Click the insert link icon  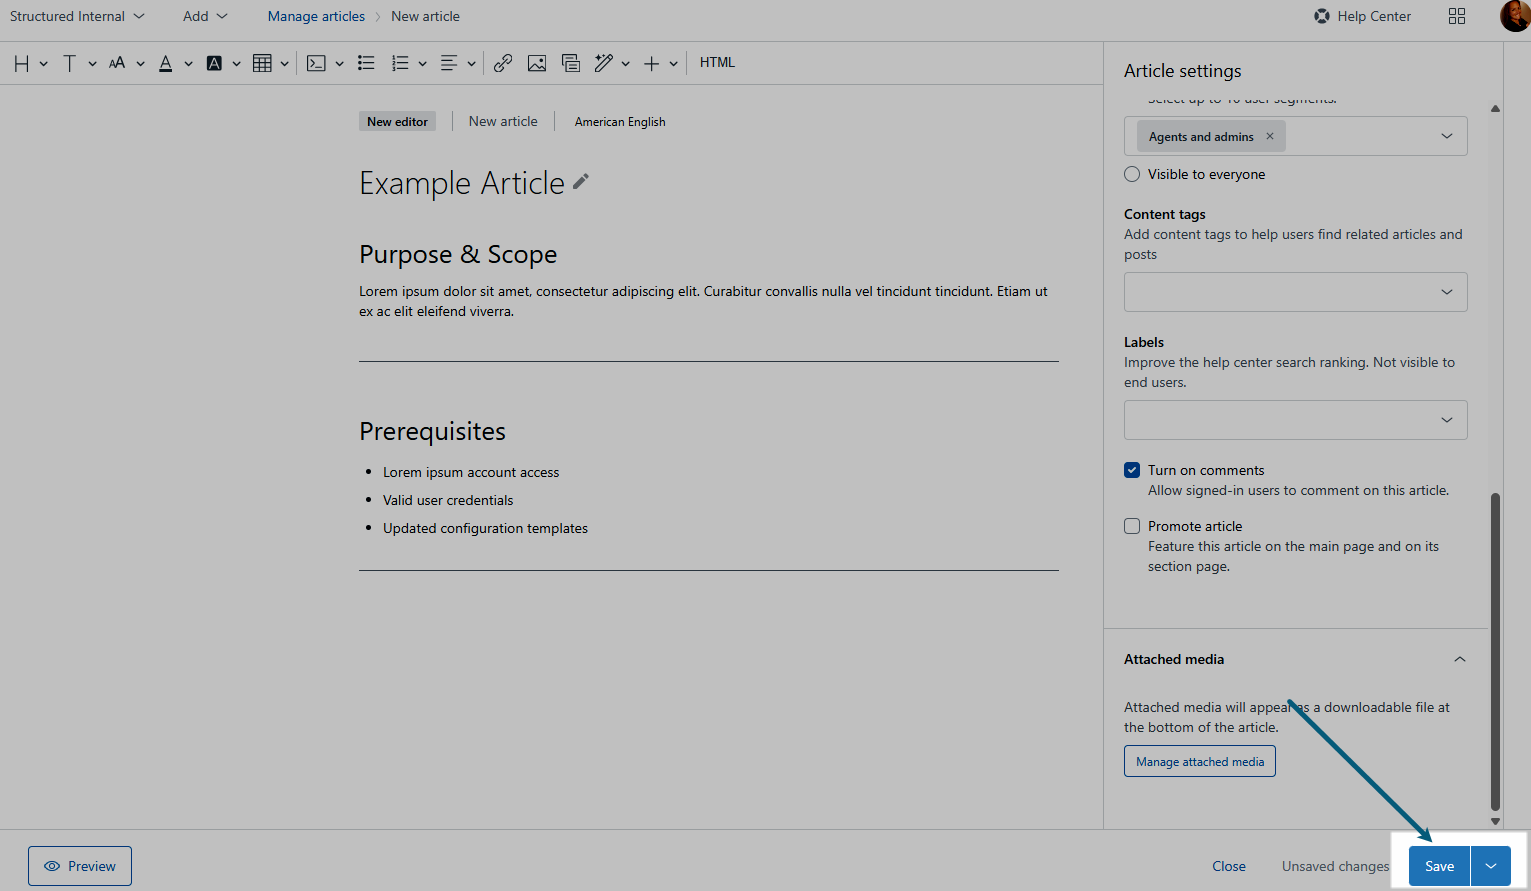[x=503, y=63]
